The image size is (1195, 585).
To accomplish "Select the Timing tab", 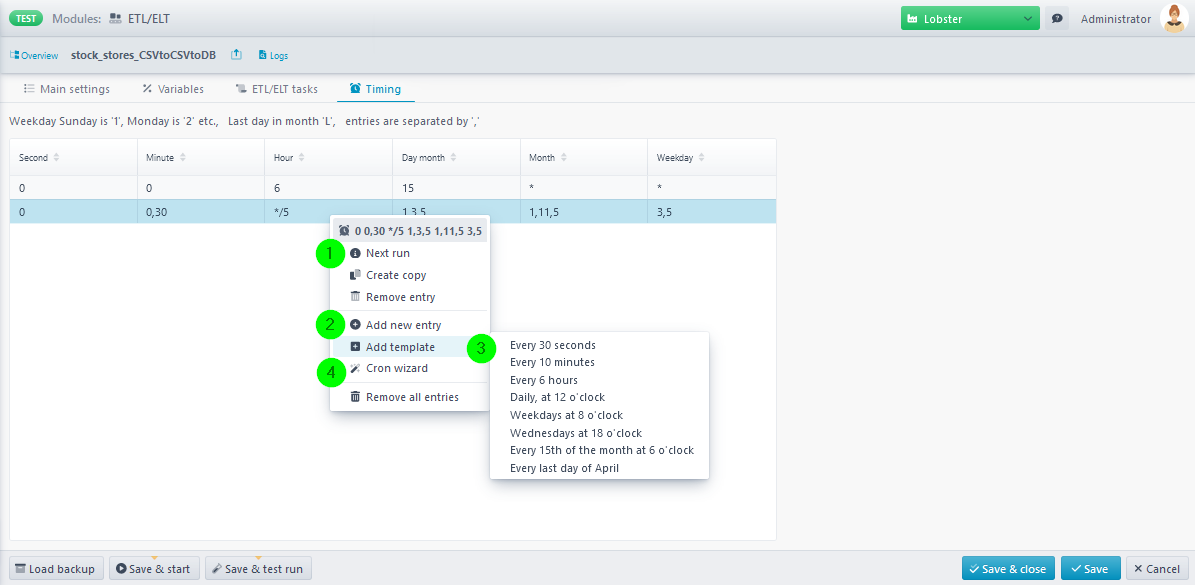I will (375, 89).
